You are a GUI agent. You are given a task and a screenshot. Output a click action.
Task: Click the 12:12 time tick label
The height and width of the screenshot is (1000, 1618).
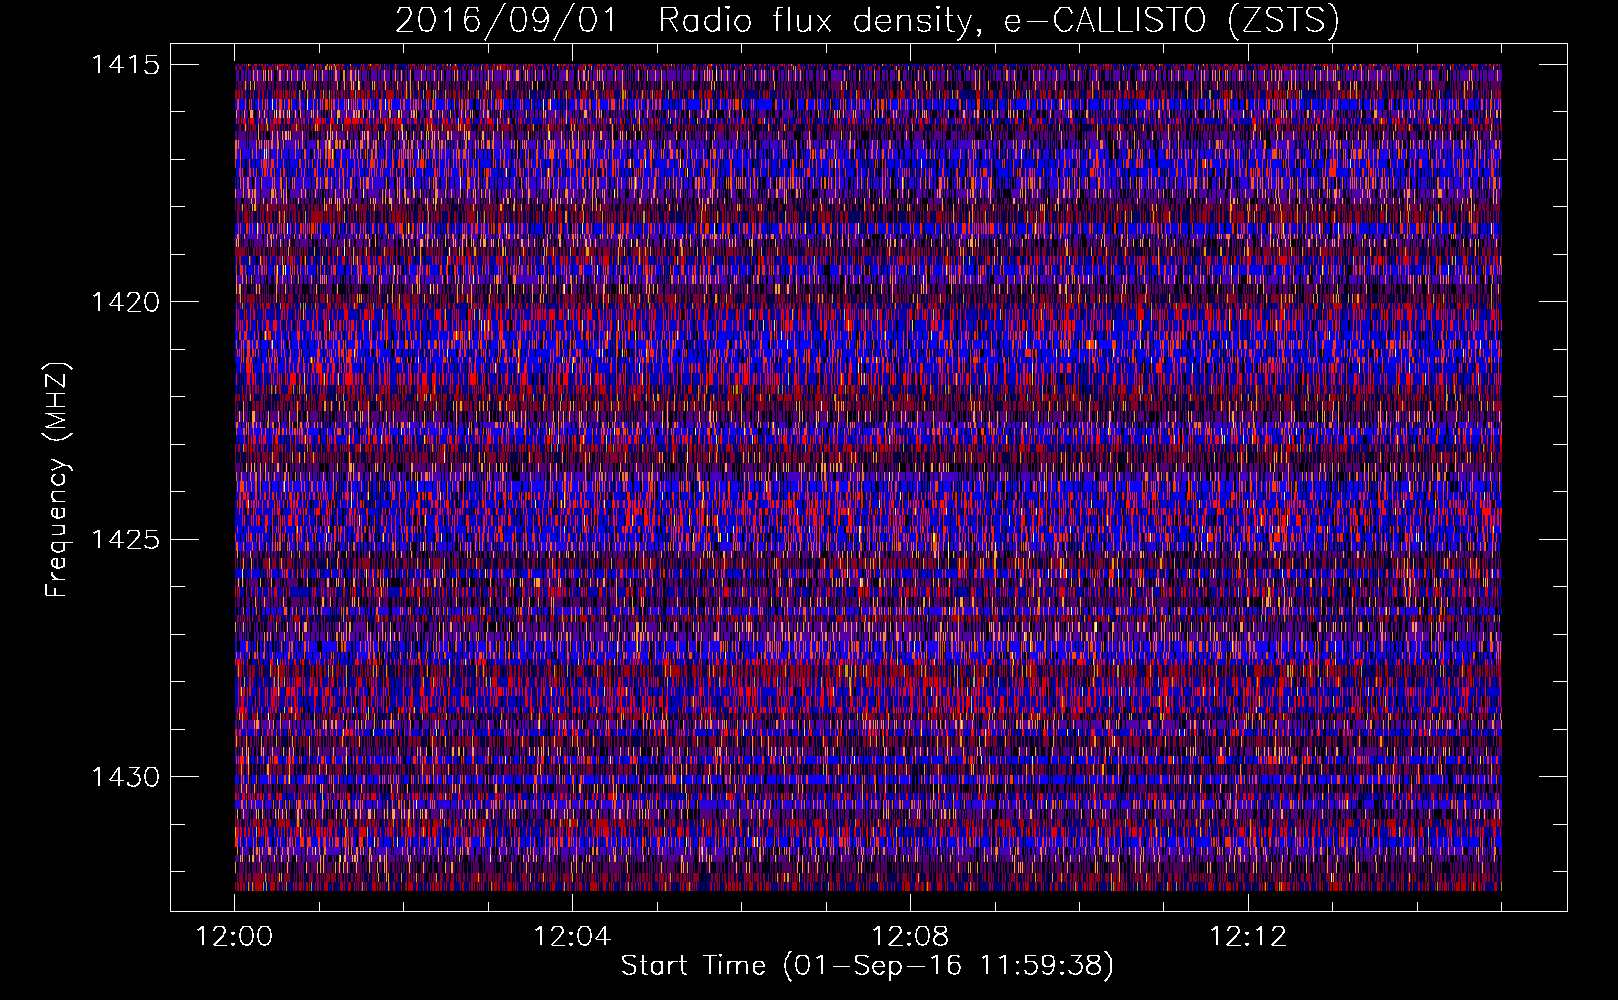1248,936
